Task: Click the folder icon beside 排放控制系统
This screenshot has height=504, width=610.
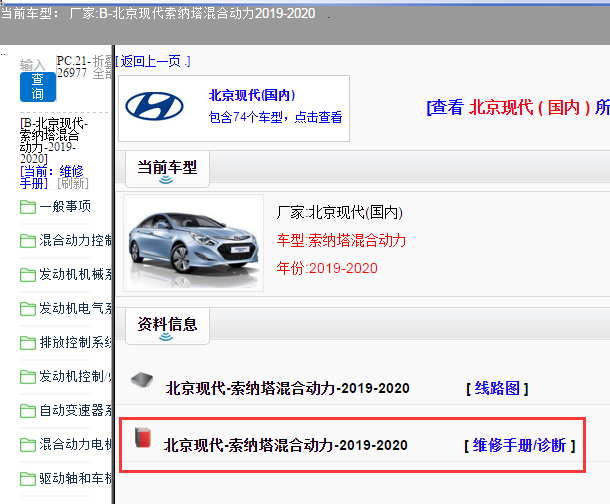Action: coord(28,343)
